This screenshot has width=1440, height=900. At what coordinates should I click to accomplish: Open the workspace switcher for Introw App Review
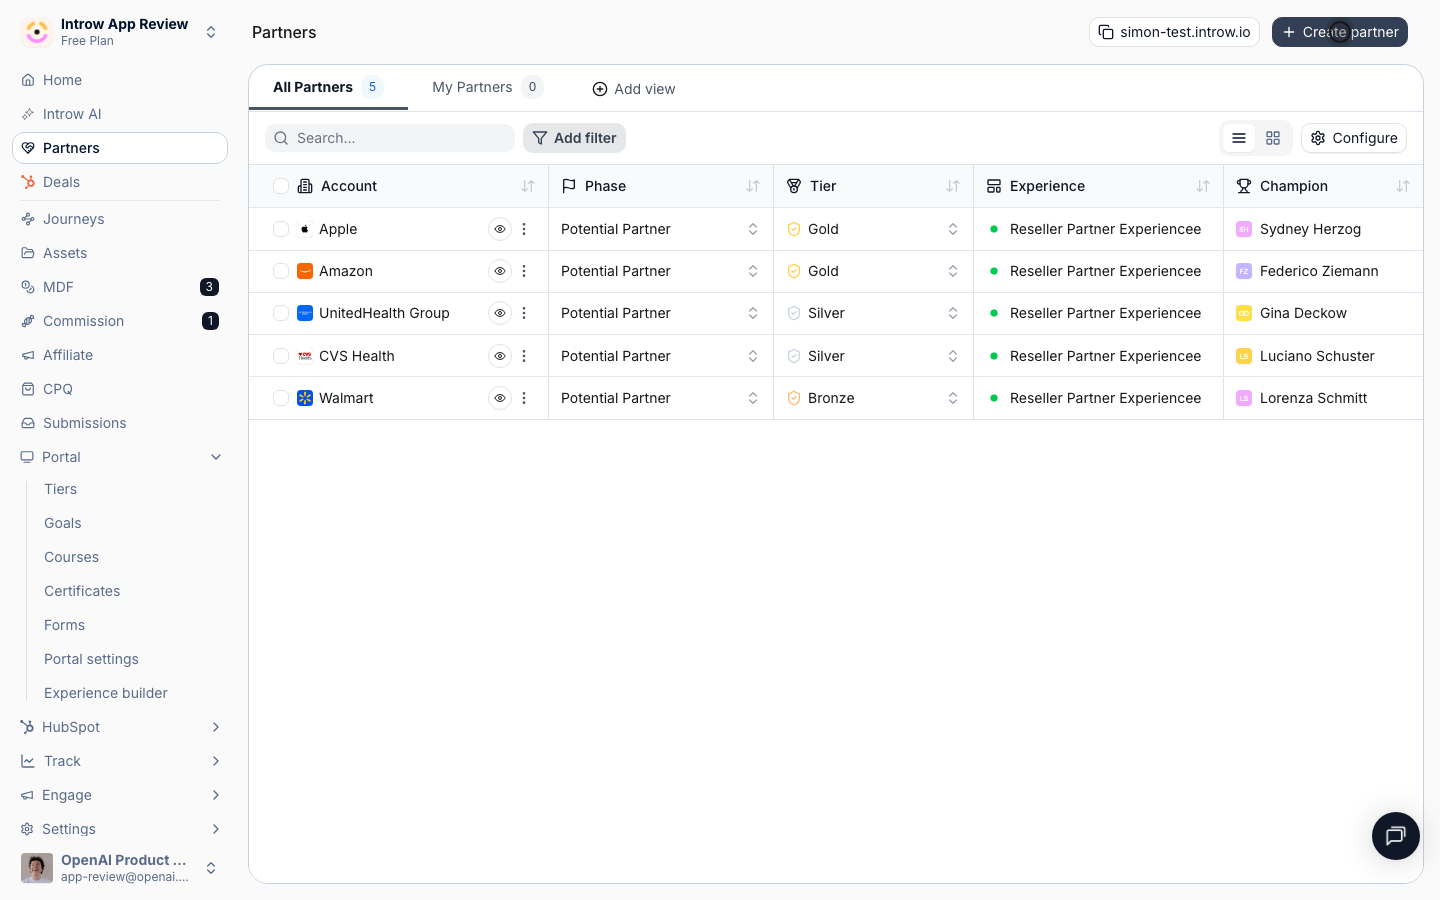coord(211,32)
